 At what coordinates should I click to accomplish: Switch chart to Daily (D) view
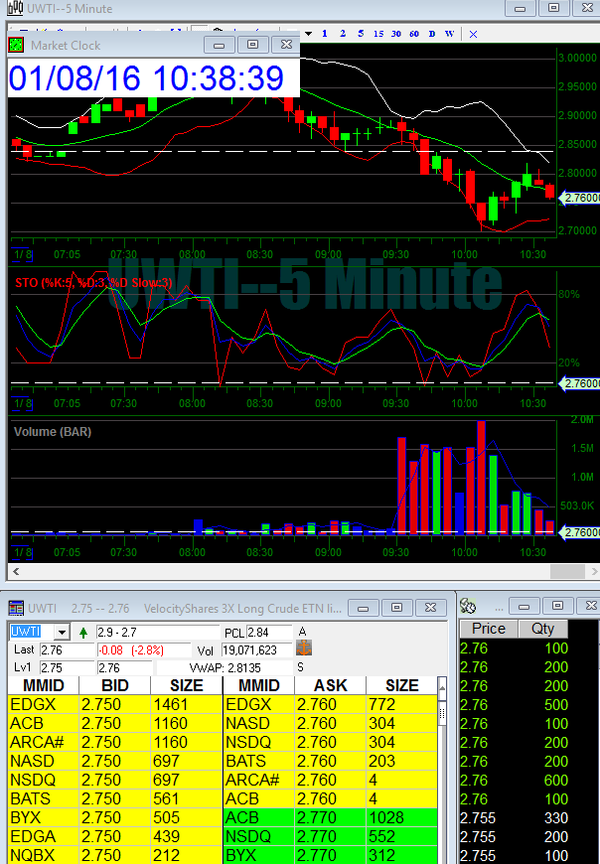click(x=432, y=33)
